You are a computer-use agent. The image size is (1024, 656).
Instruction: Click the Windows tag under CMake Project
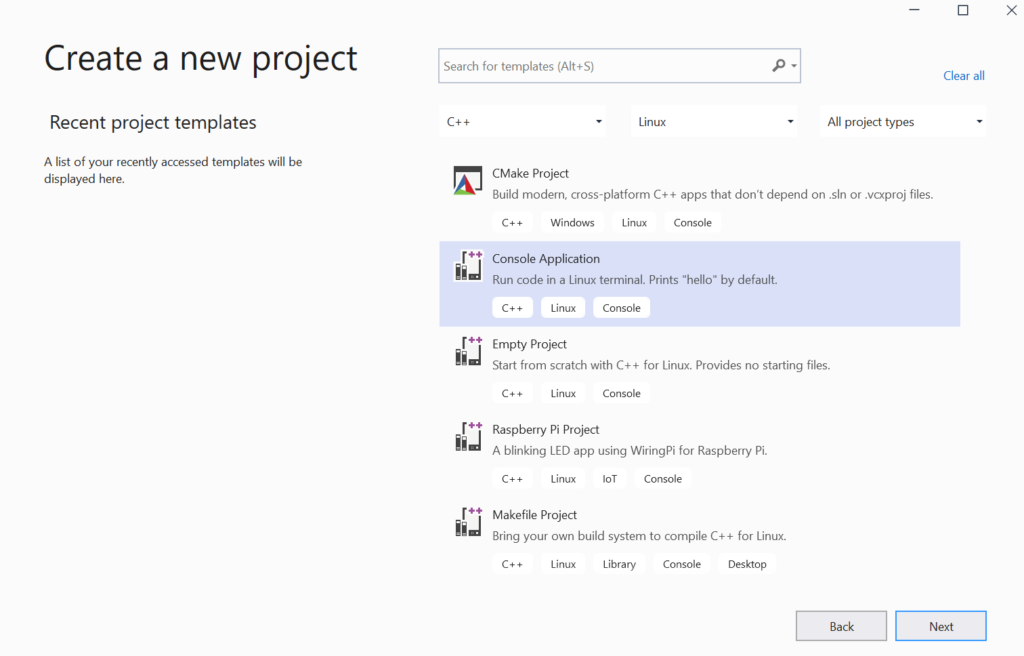(571, 222)
